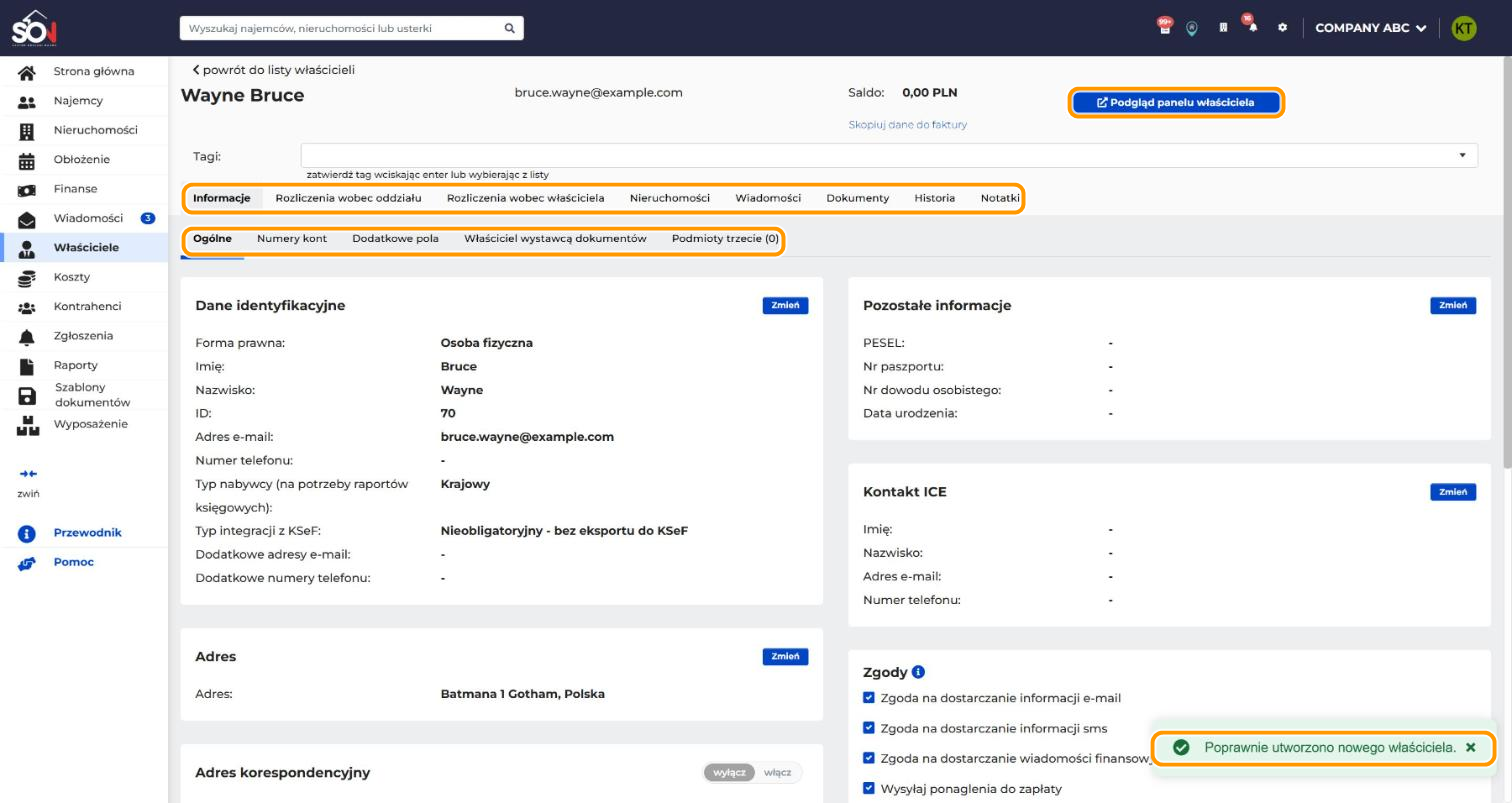Follow Skopiuj dane do faktury link

coord(907,125)
